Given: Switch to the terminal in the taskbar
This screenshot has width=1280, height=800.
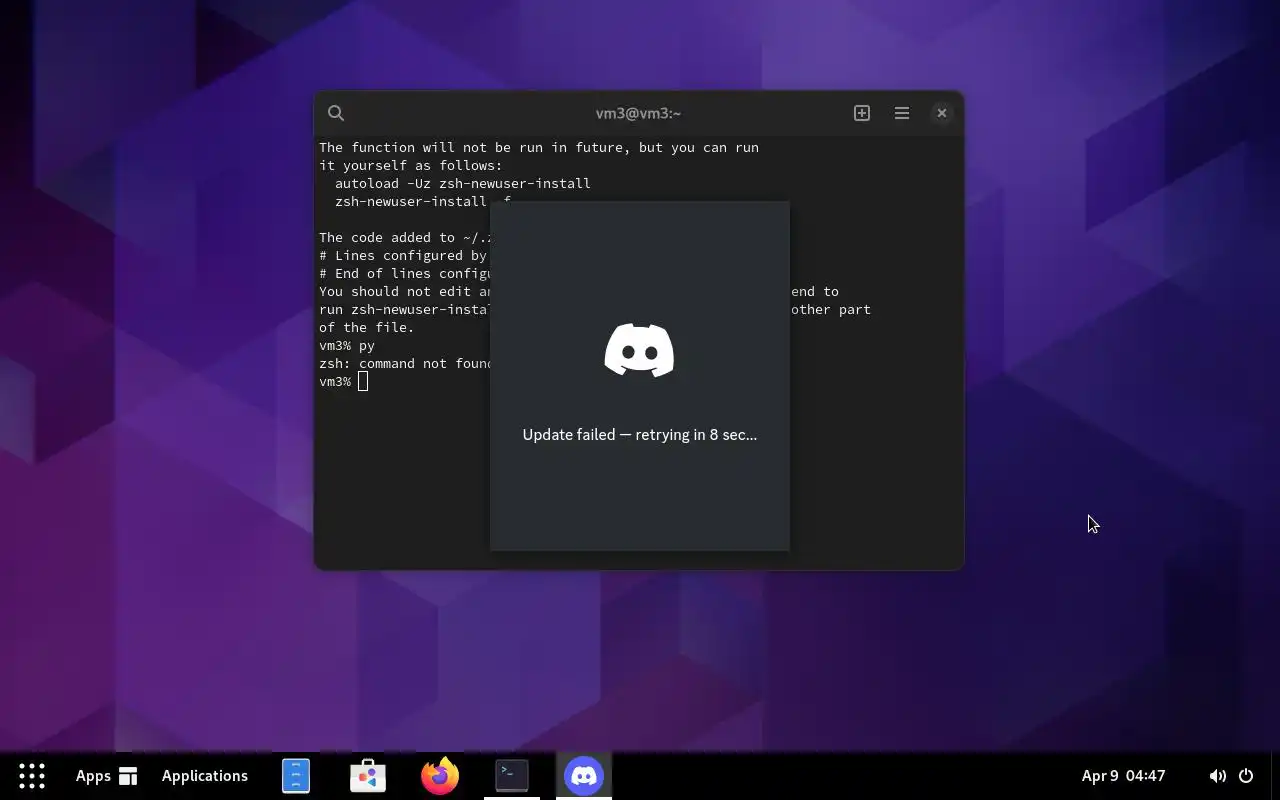Looking at the screenshot, I should click(512, 775).
